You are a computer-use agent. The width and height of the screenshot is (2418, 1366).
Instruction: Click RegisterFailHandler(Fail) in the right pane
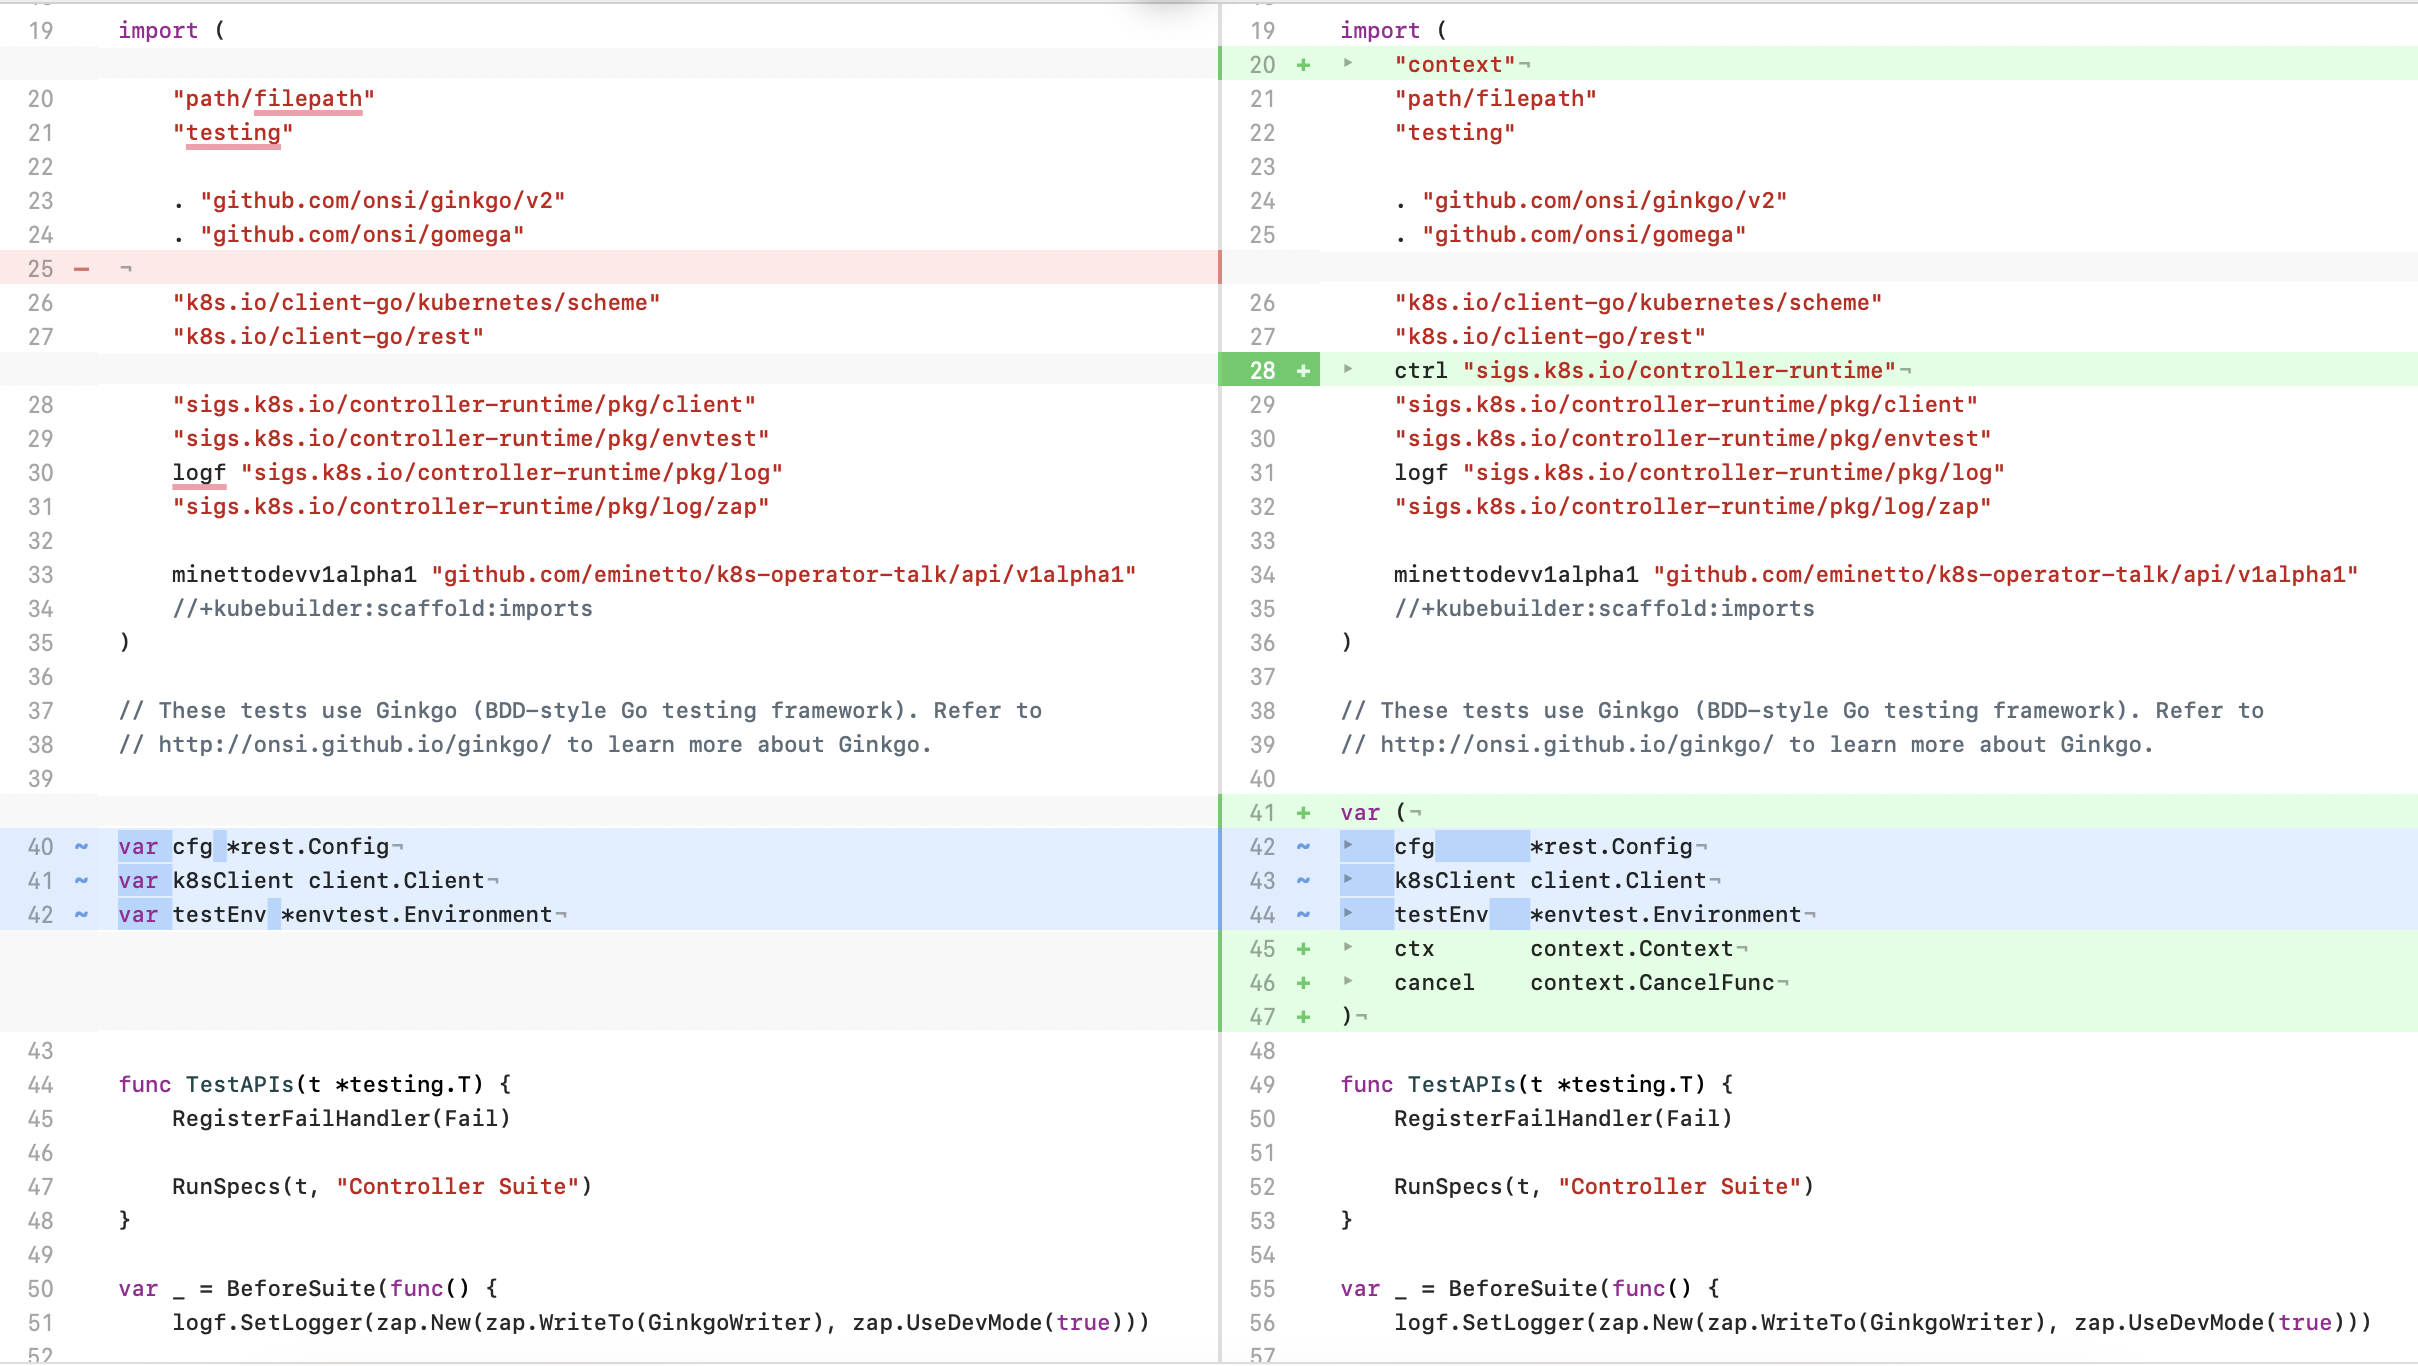click(x=1563, y=1119)
